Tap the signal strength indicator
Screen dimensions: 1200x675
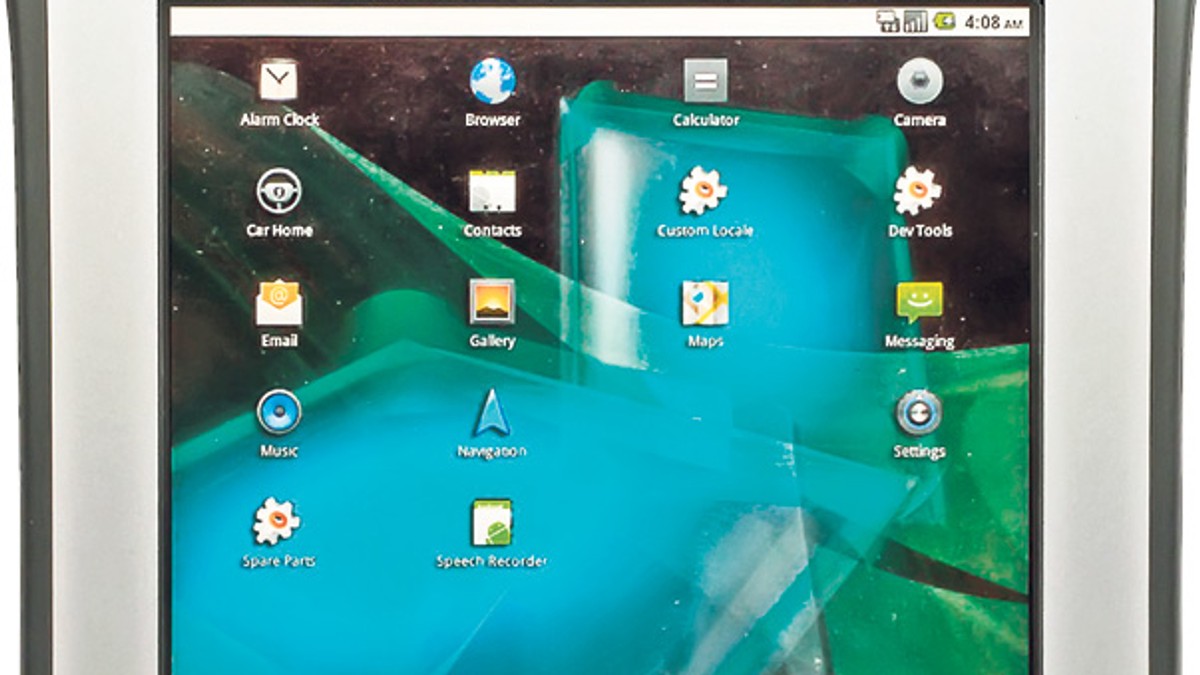coord(916,22)
